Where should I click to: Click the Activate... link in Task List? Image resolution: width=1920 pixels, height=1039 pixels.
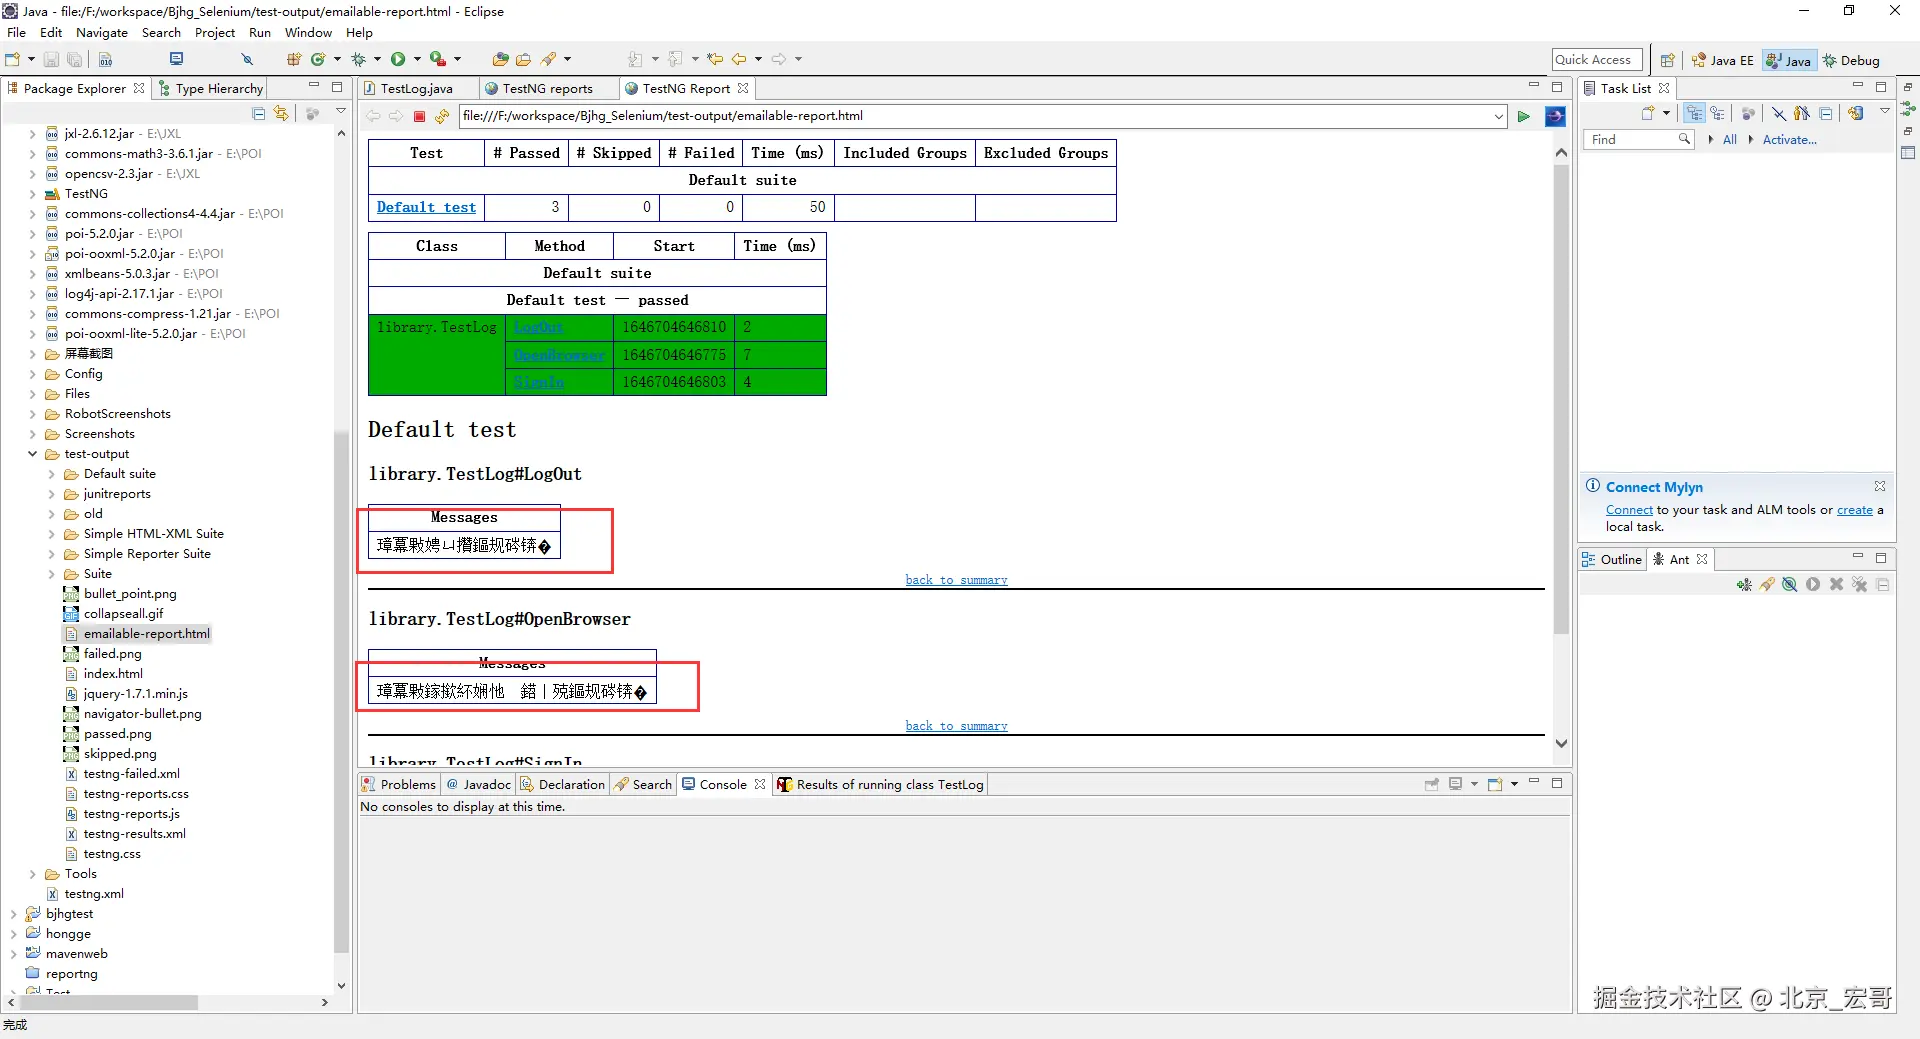[1789, 140]
